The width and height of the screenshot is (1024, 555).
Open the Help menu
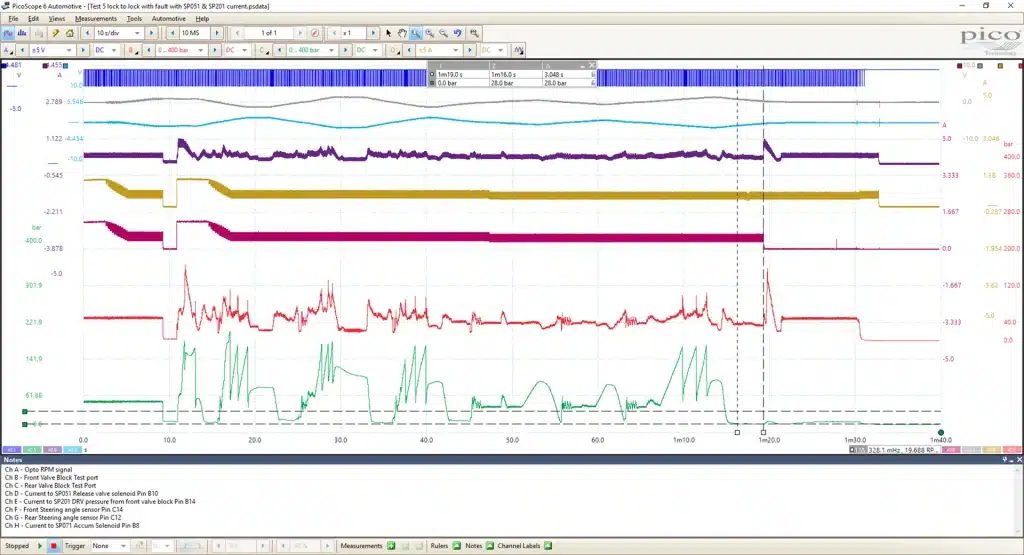[202, 19]
